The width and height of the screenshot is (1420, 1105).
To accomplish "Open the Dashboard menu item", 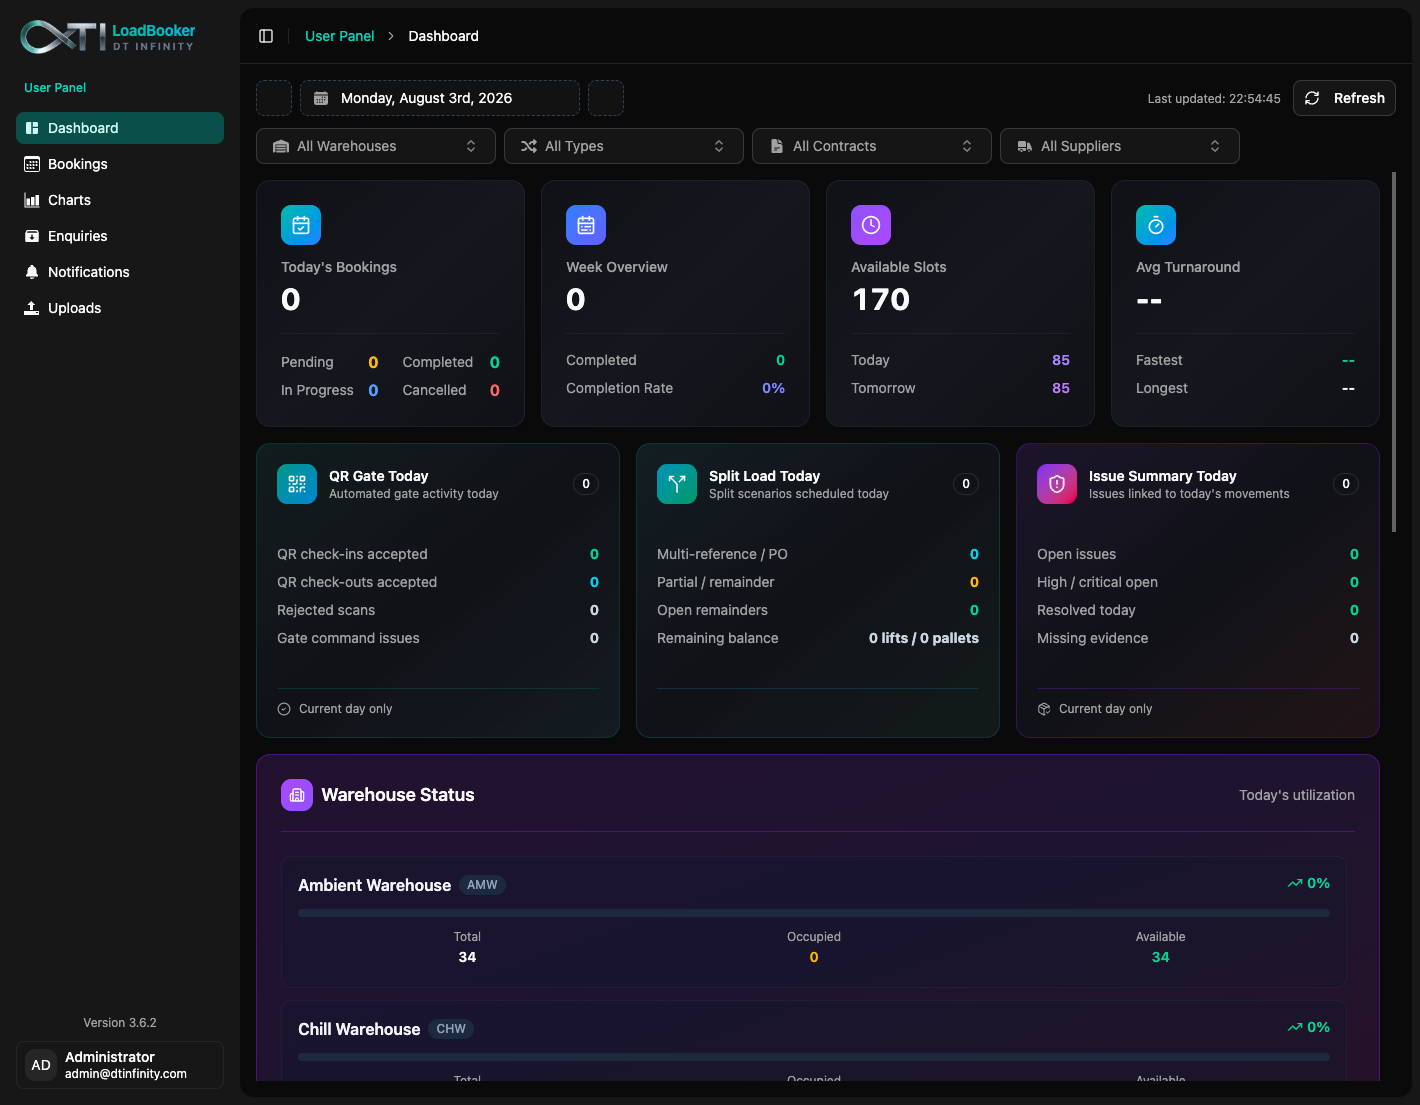I will click(120, 128).
